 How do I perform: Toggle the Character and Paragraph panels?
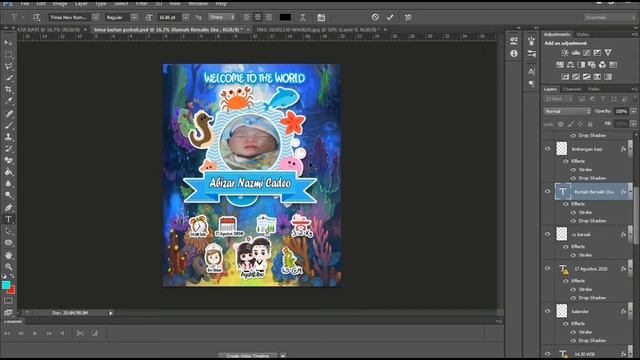tap(321, 17)
